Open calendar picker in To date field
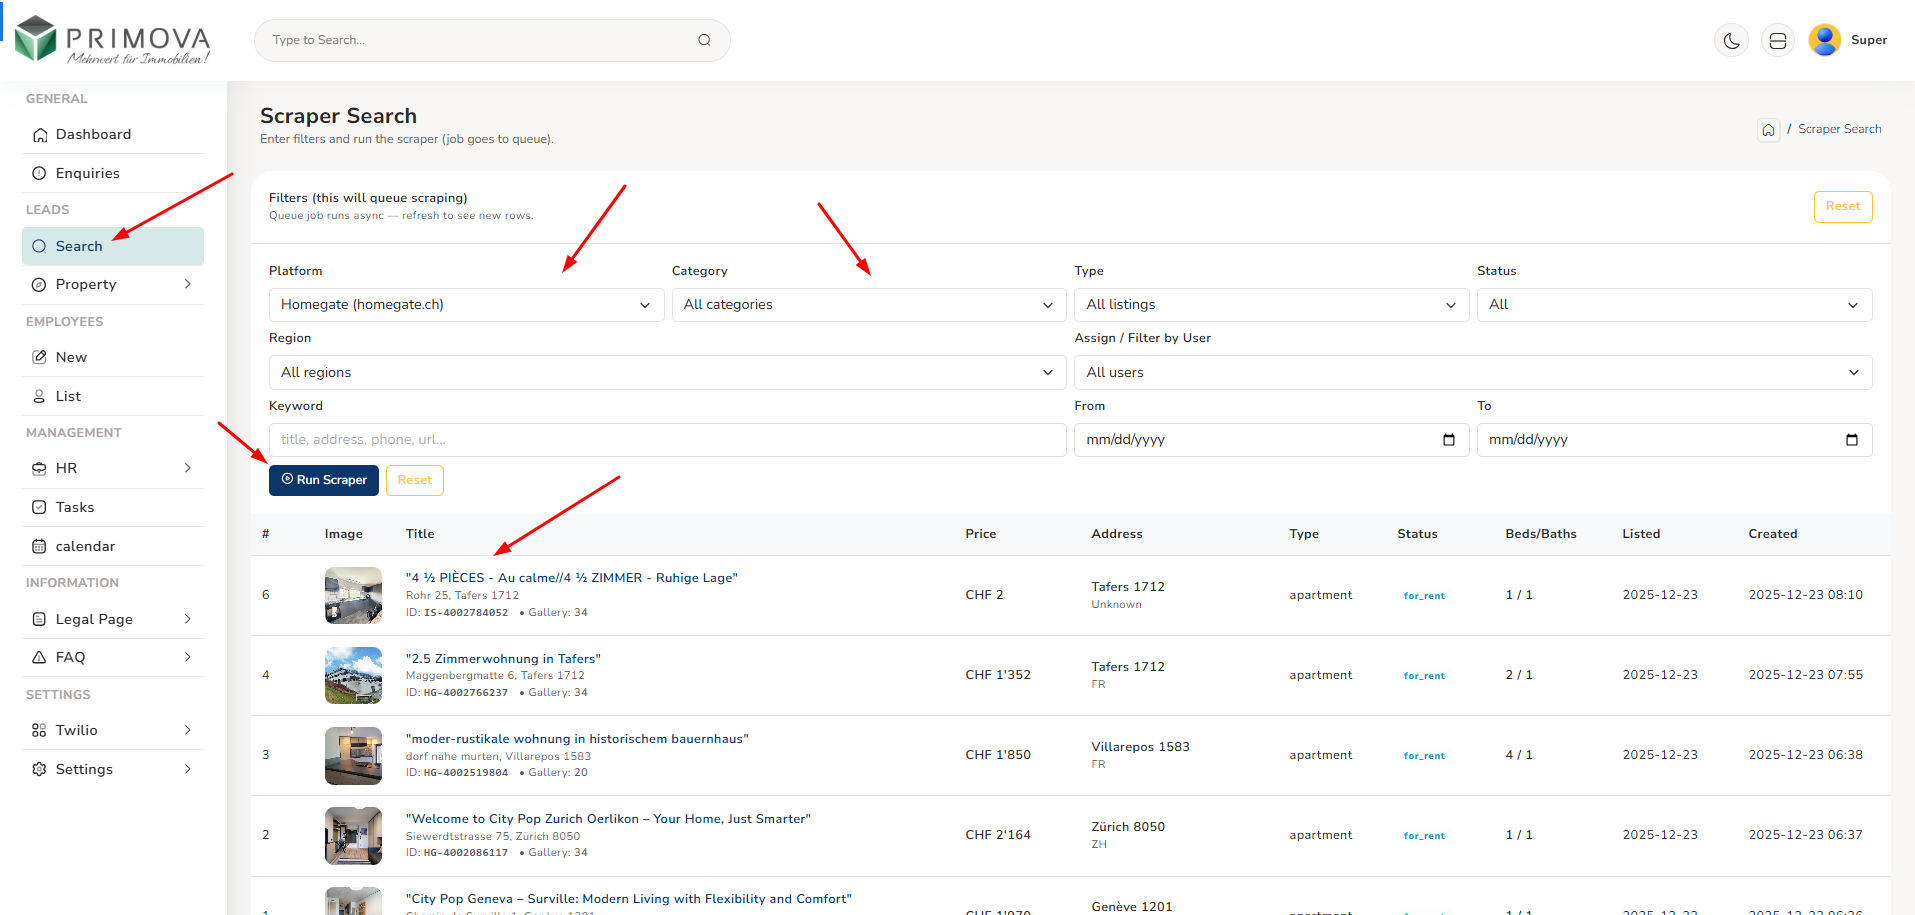 coord(1851,440)
